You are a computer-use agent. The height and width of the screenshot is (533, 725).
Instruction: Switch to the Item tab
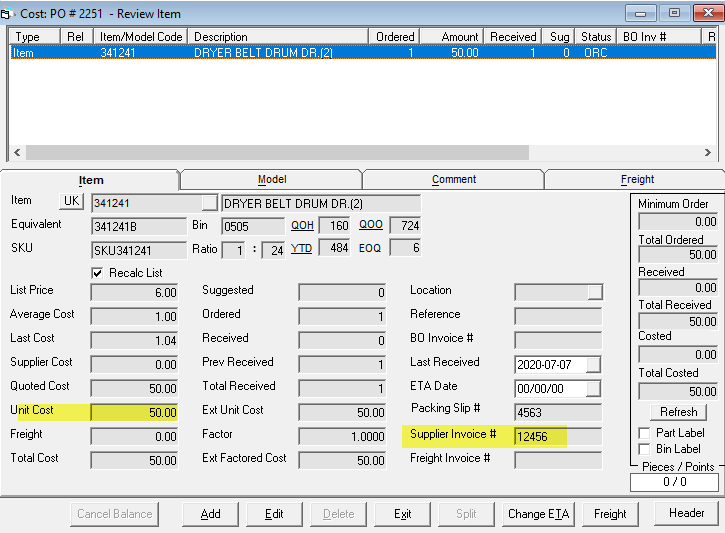[x=91, y=180]
